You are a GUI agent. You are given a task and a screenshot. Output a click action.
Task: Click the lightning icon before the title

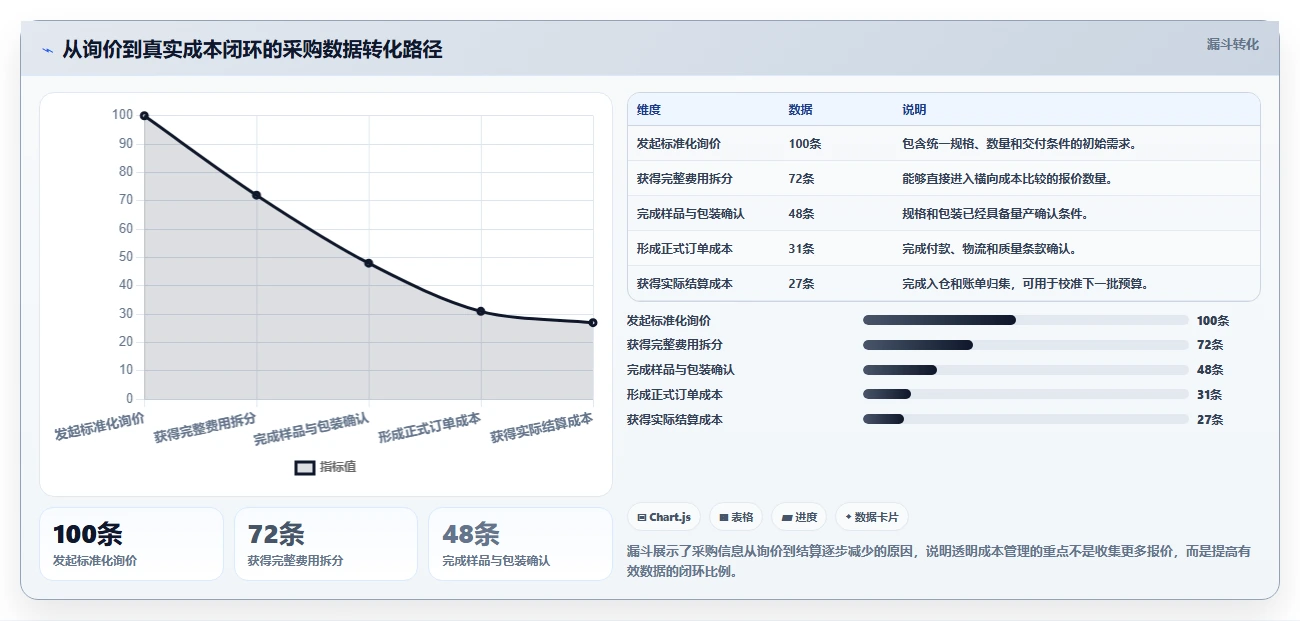(x=47, y=50)
